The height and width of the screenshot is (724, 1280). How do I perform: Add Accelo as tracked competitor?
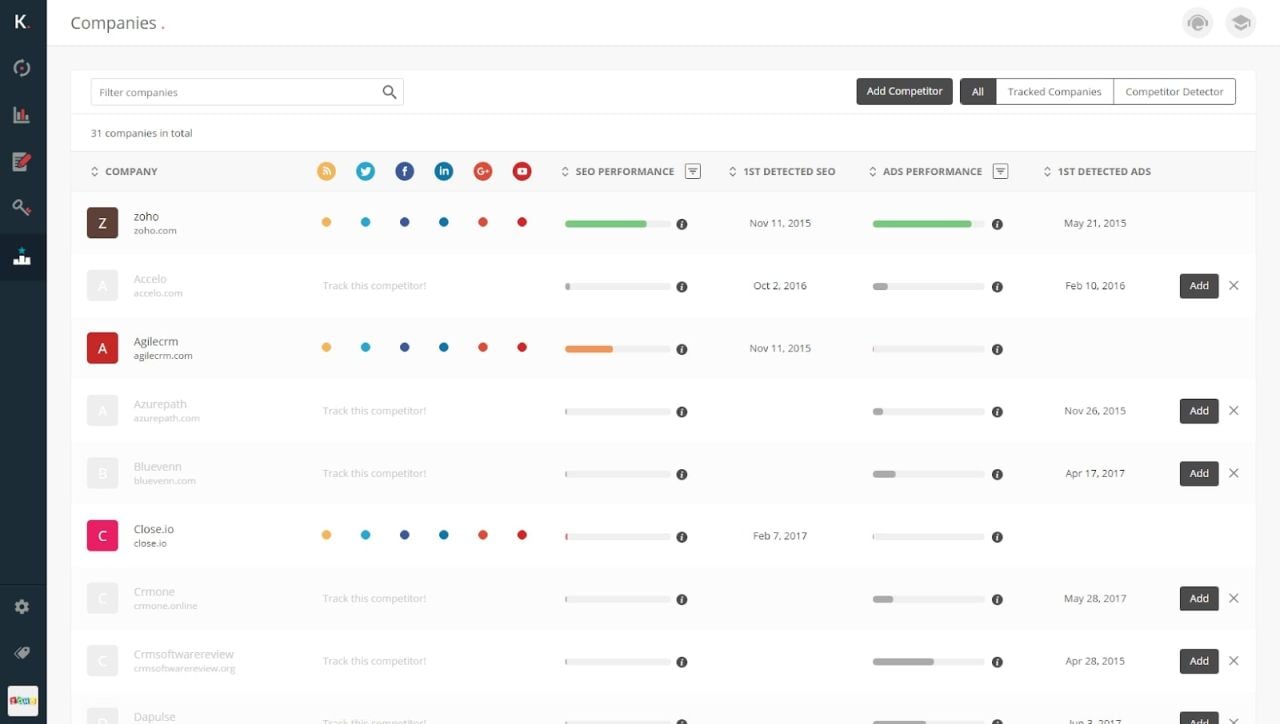click(1199, 286)
